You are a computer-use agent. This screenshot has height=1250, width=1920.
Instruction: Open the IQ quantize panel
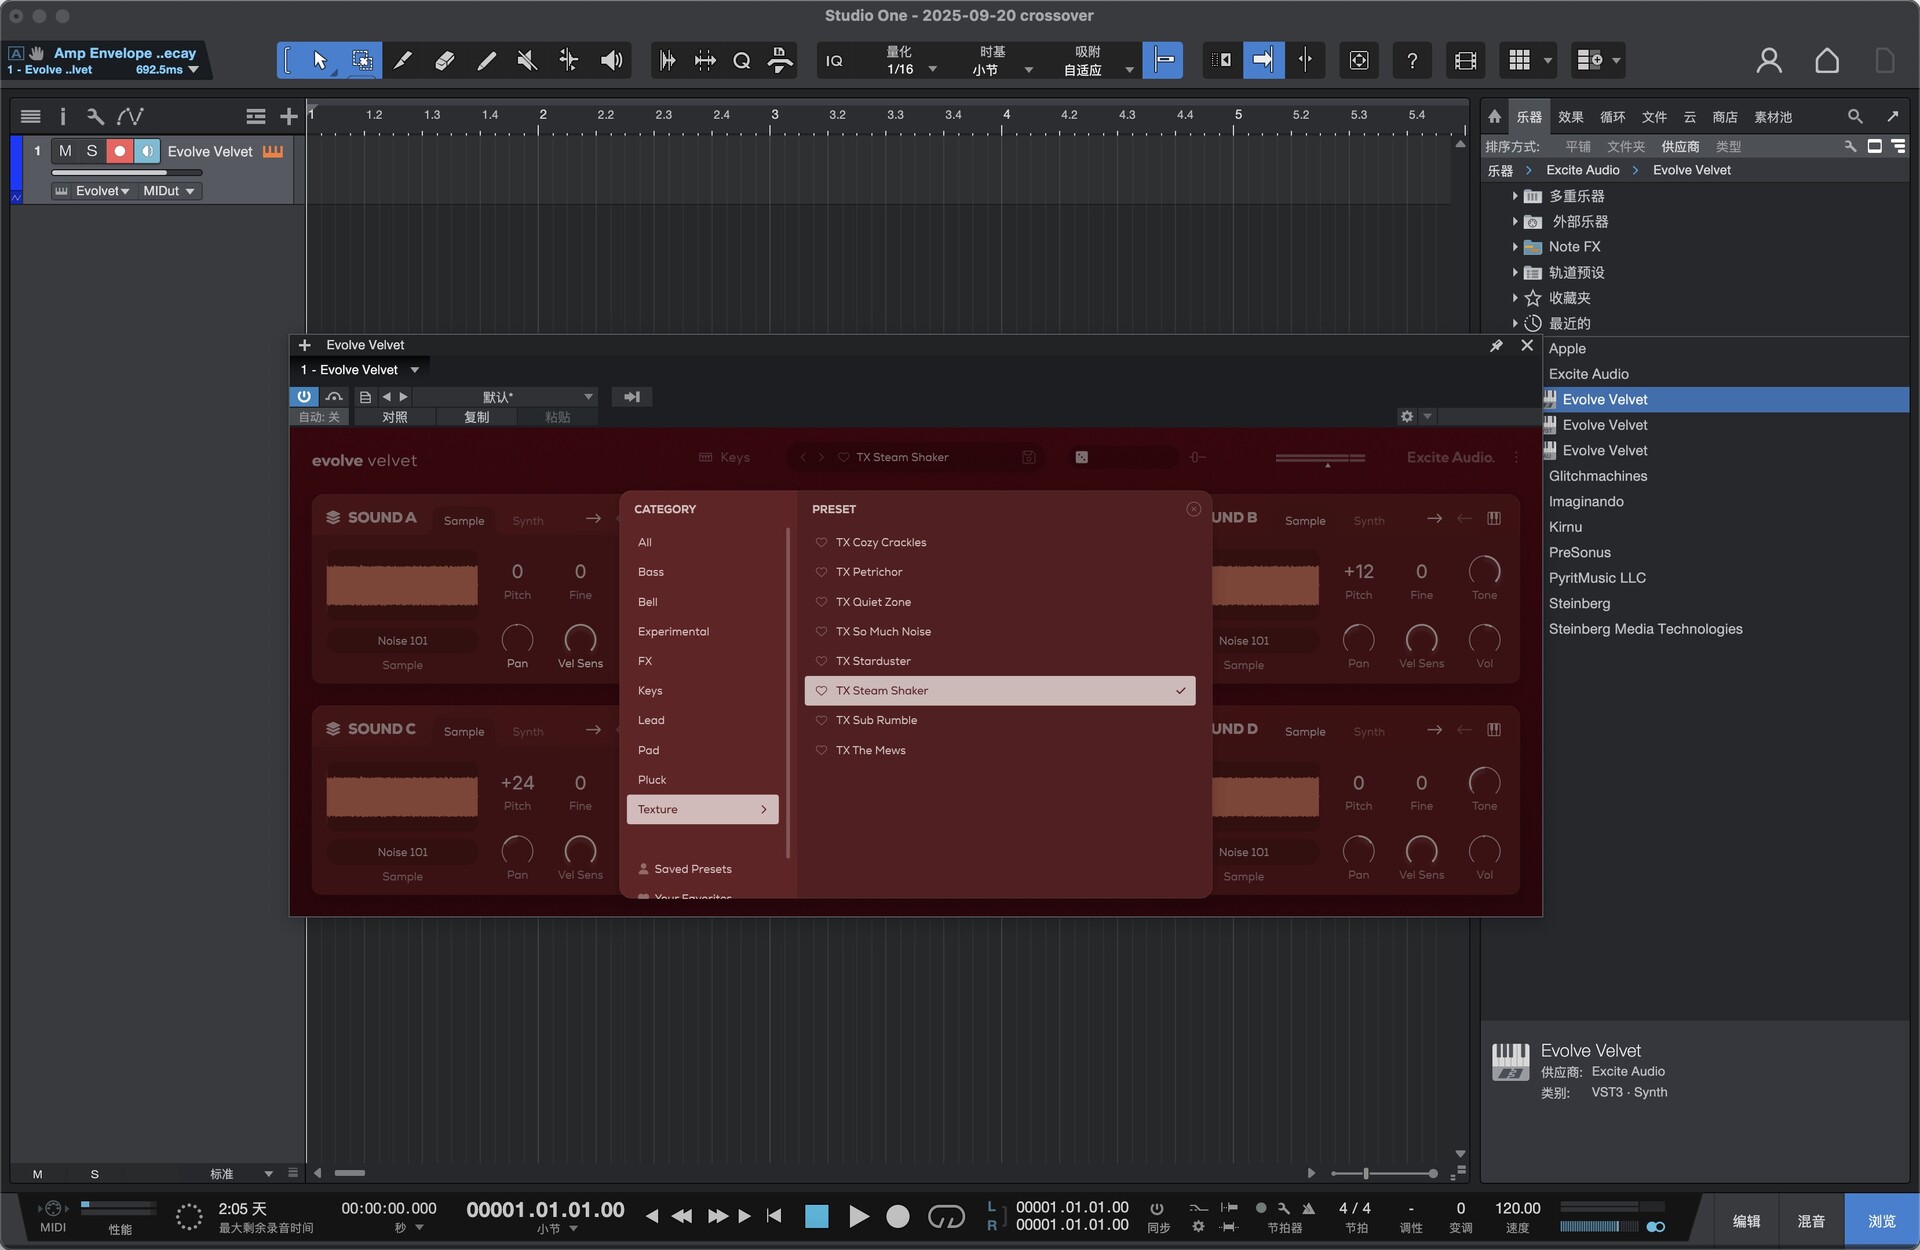[x=834, y=61]
